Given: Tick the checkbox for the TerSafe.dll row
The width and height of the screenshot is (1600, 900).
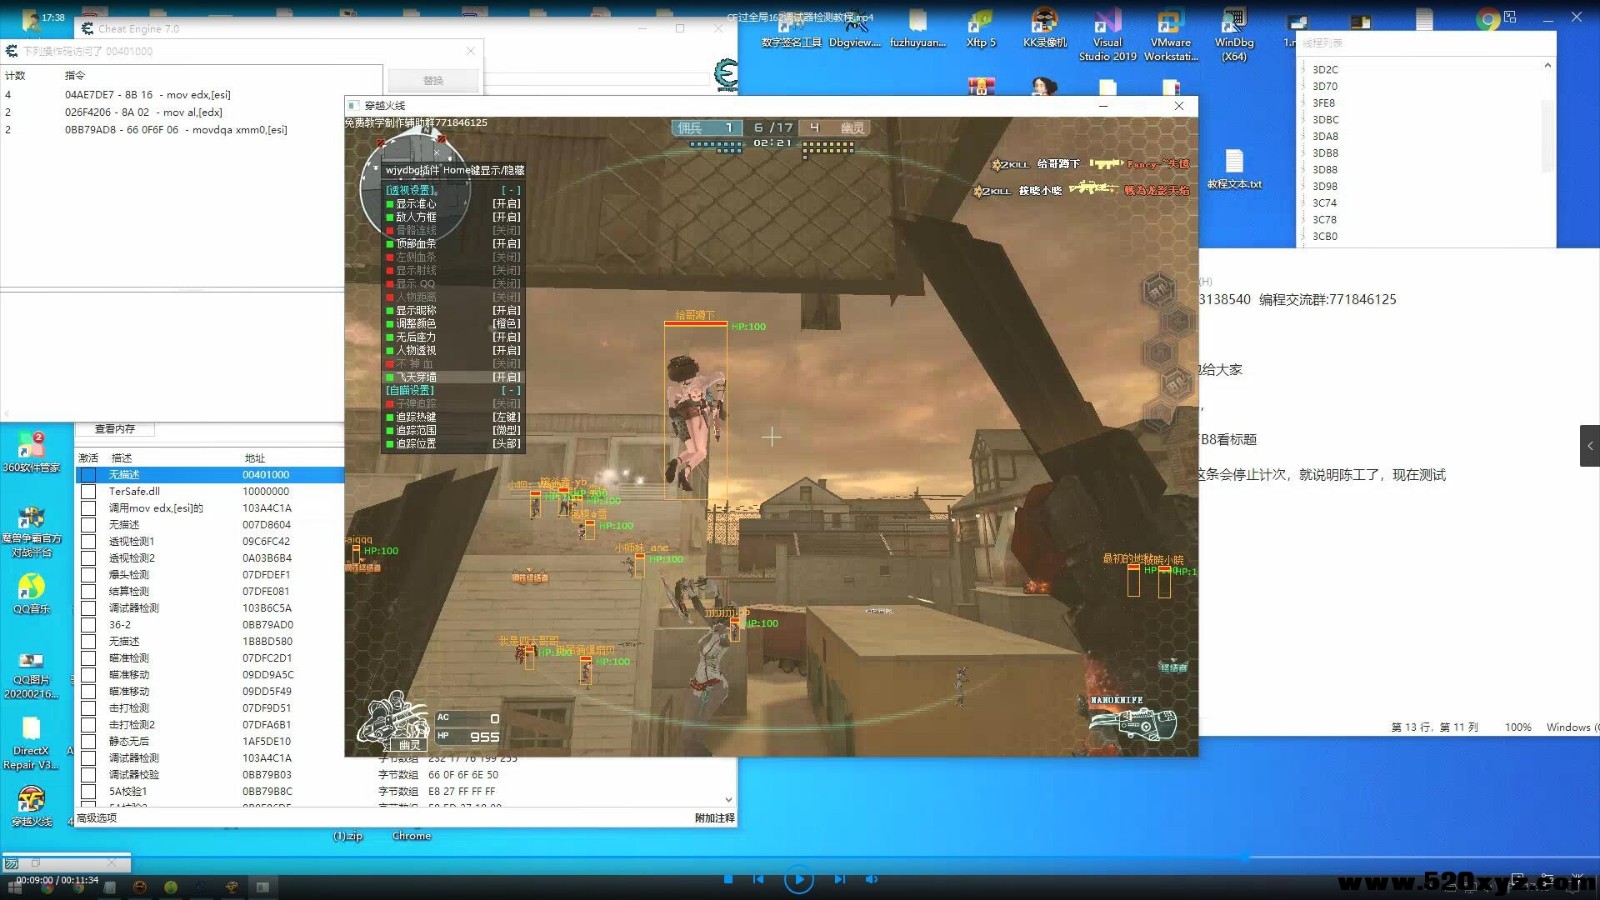Looking at the screenshot, I should click(x=89, y=491).
